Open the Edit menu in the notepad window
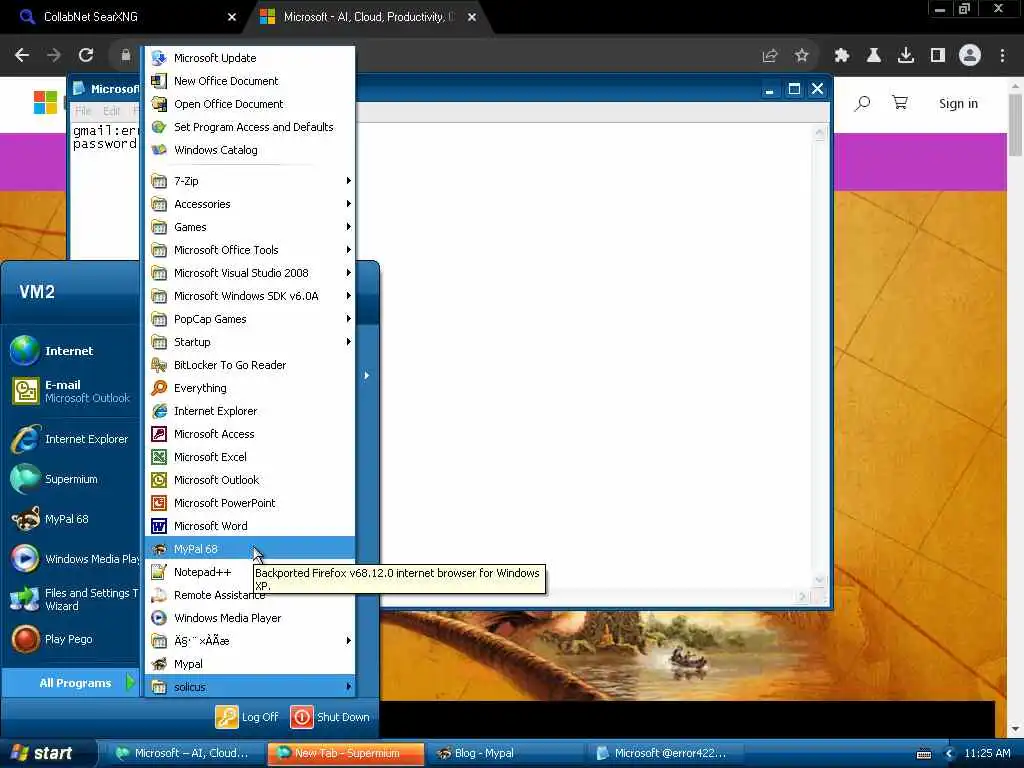 [112, 110]
